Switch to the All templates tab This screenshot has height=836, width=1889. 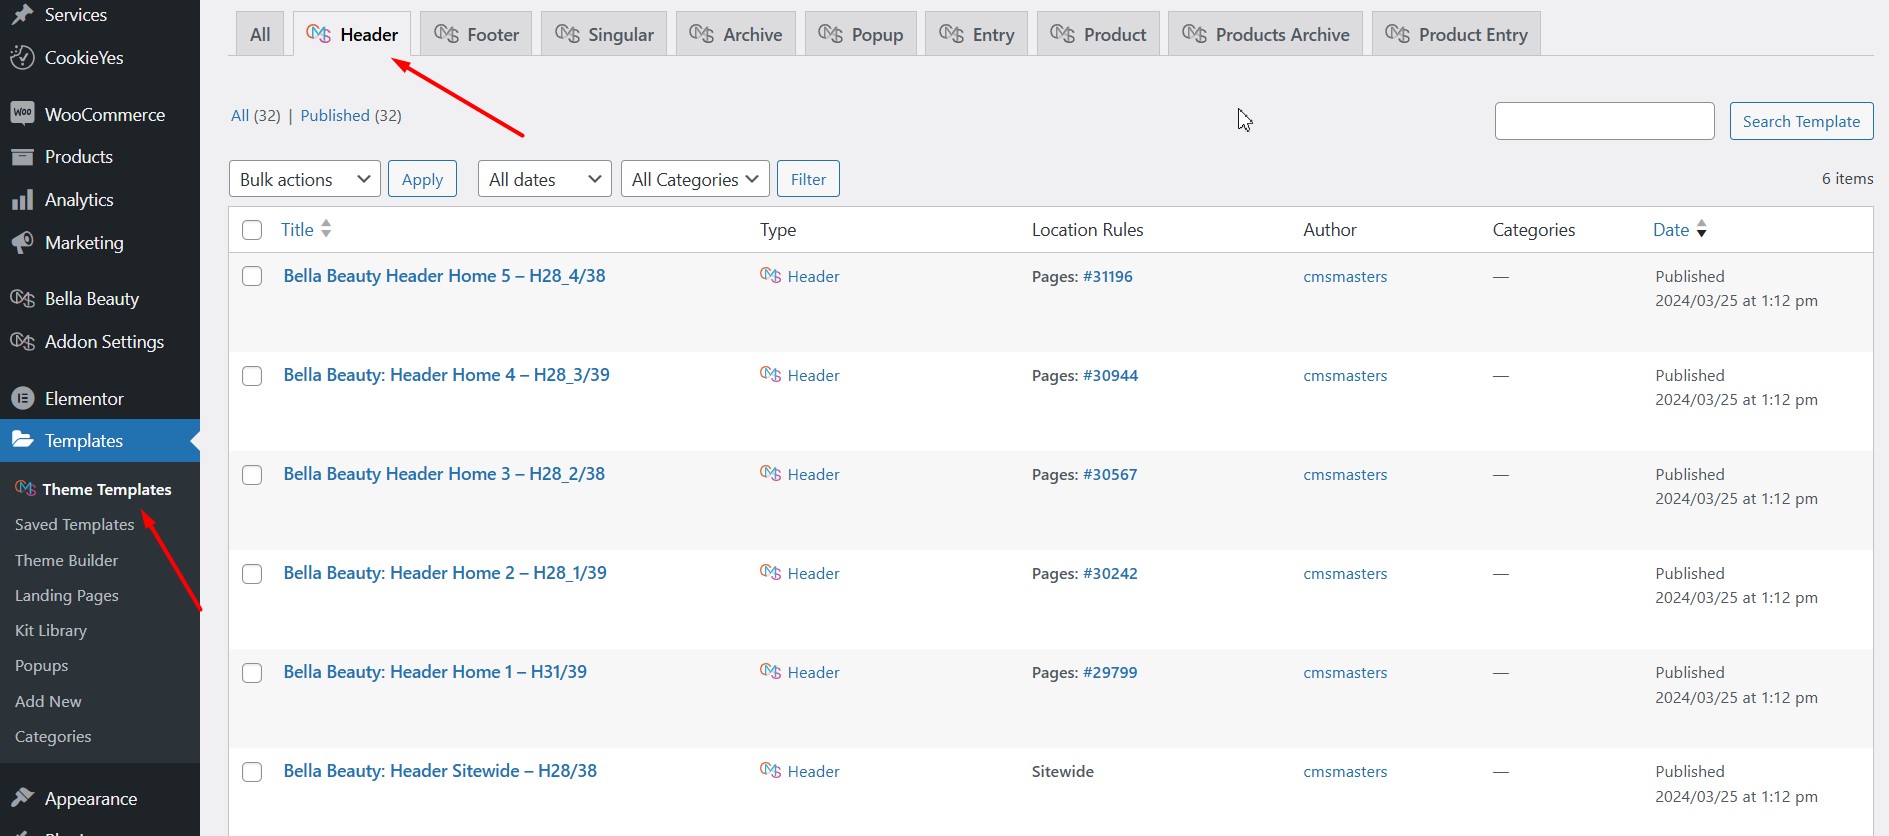pos(260,34)
